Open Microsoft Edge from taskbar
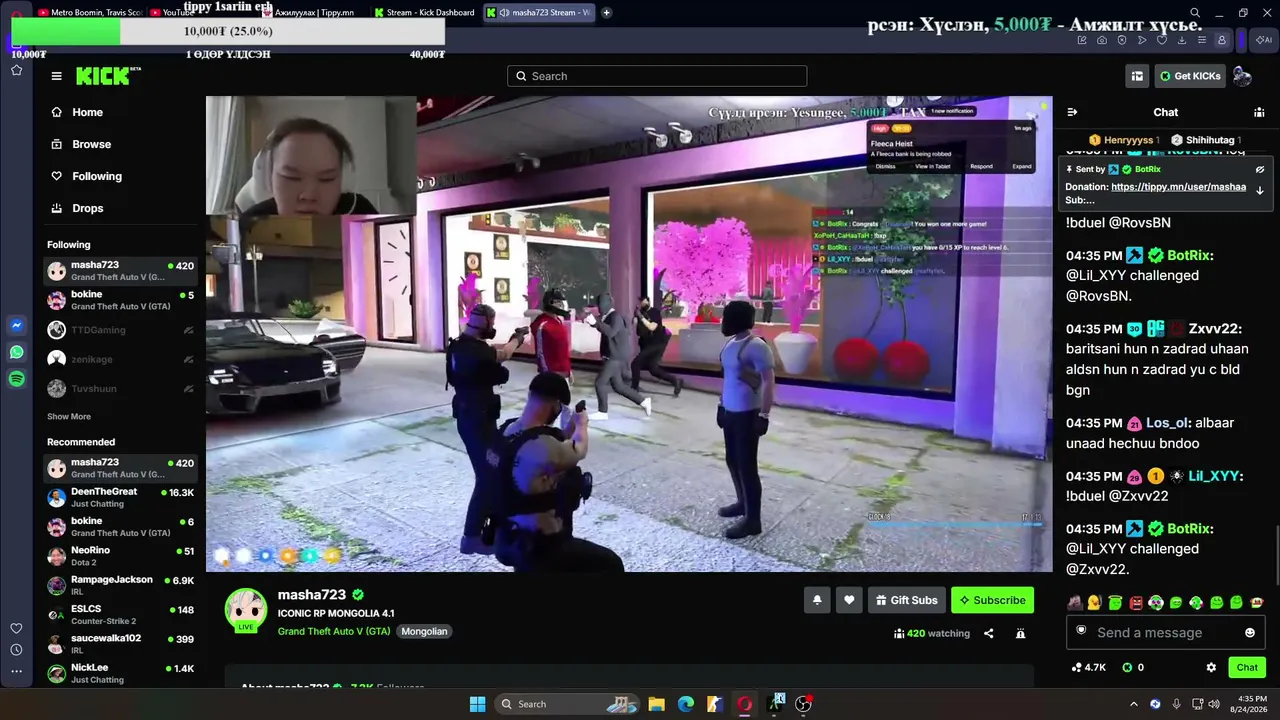 click(686, 704)
